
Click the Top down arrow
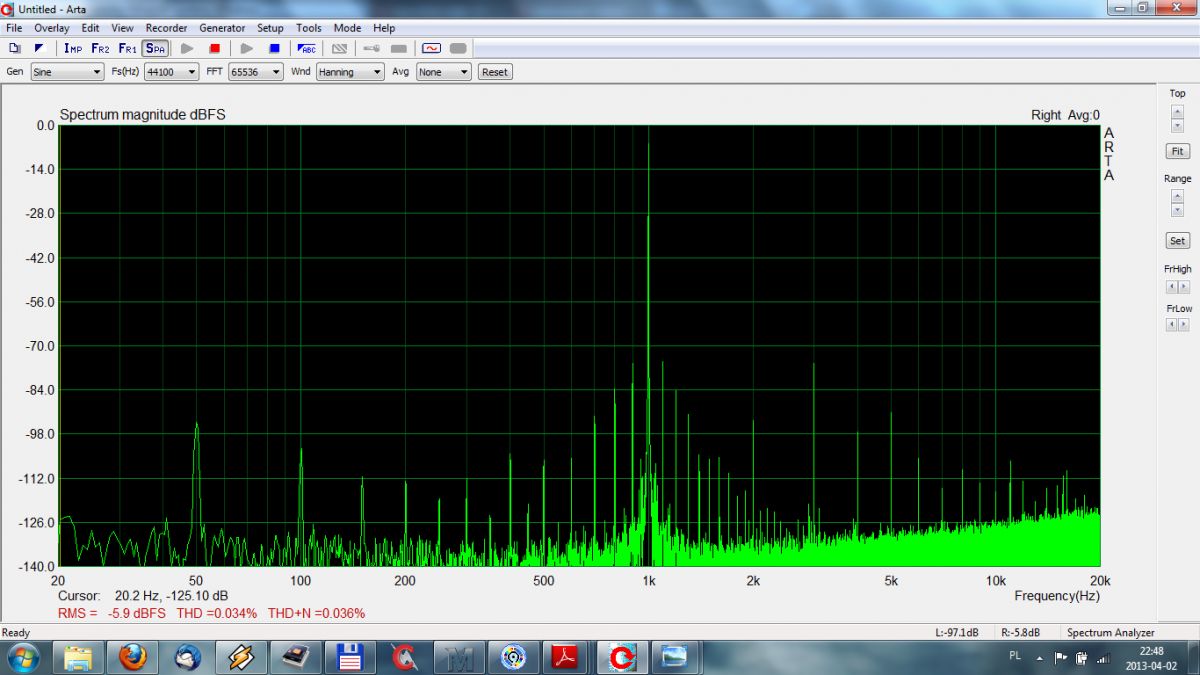1178,125
